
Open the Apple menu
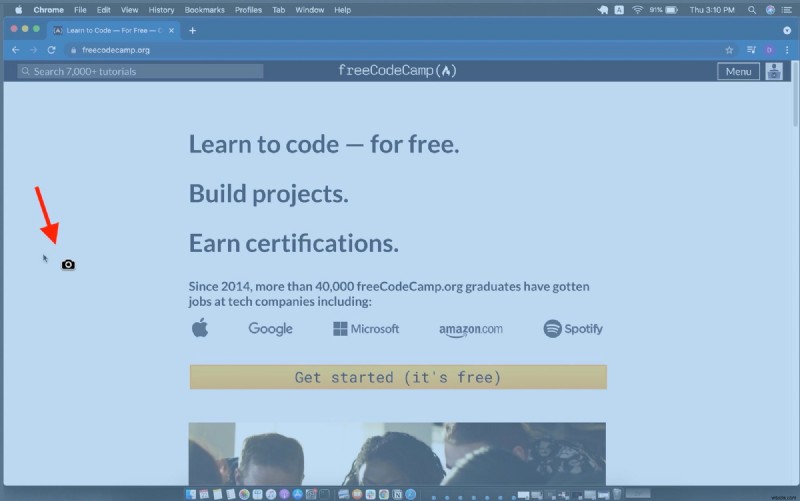tap(18, 10)
